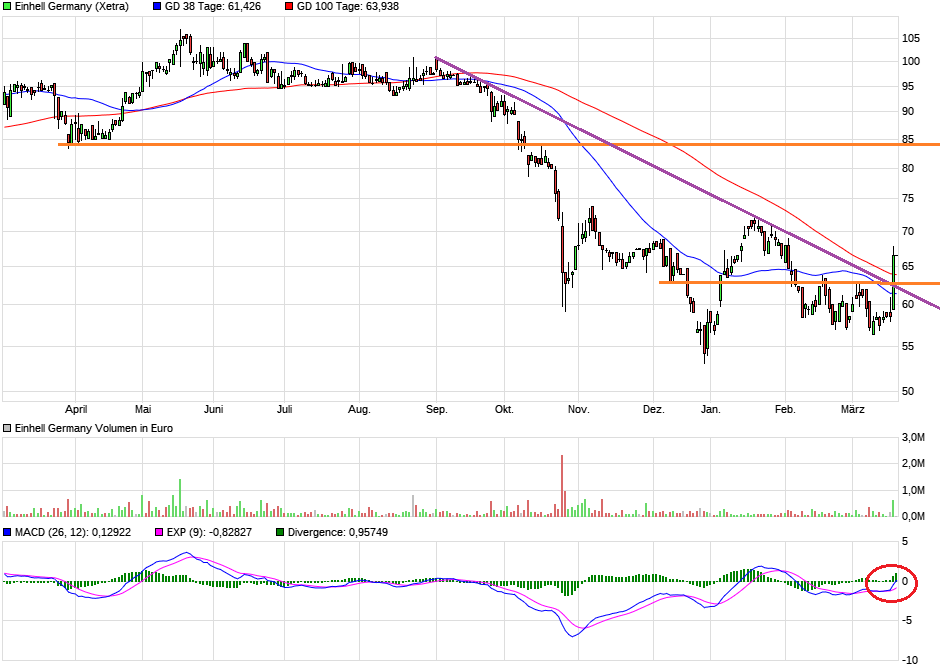Click the 3,0M volume axis label
Viewport: 940px width, 670px height.
(x=912, y=438)
